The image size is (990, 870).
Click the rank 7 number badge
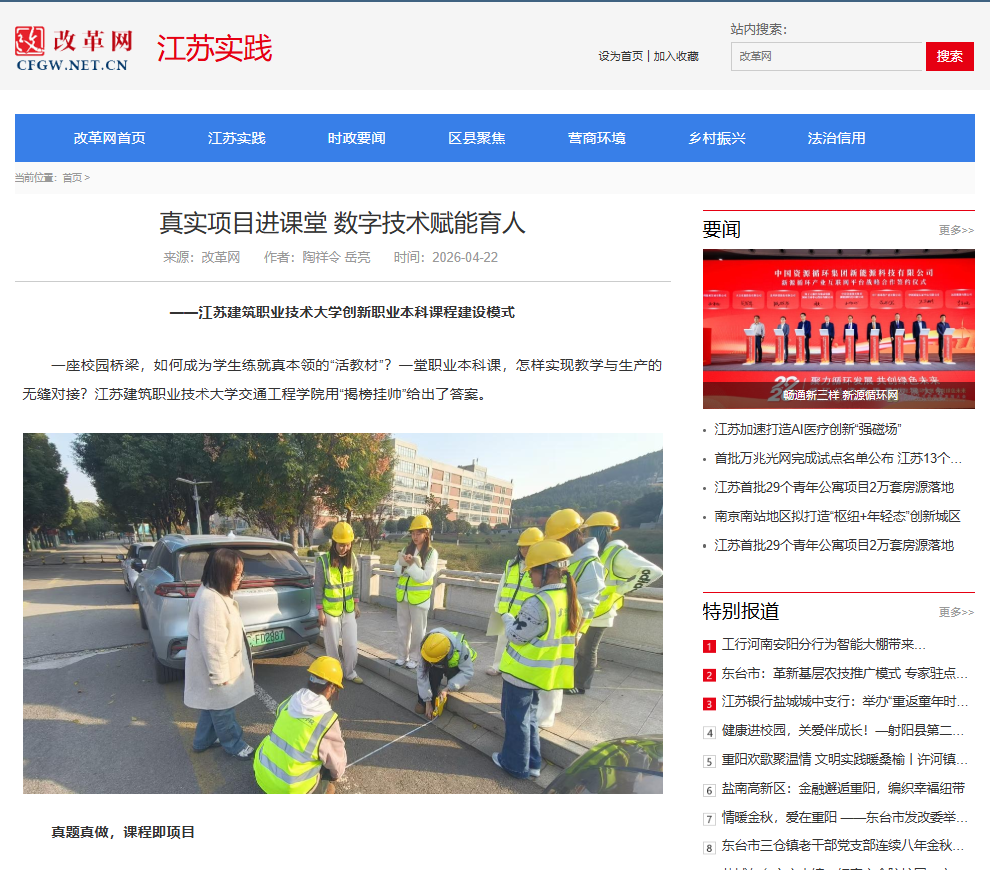[709, 820]
